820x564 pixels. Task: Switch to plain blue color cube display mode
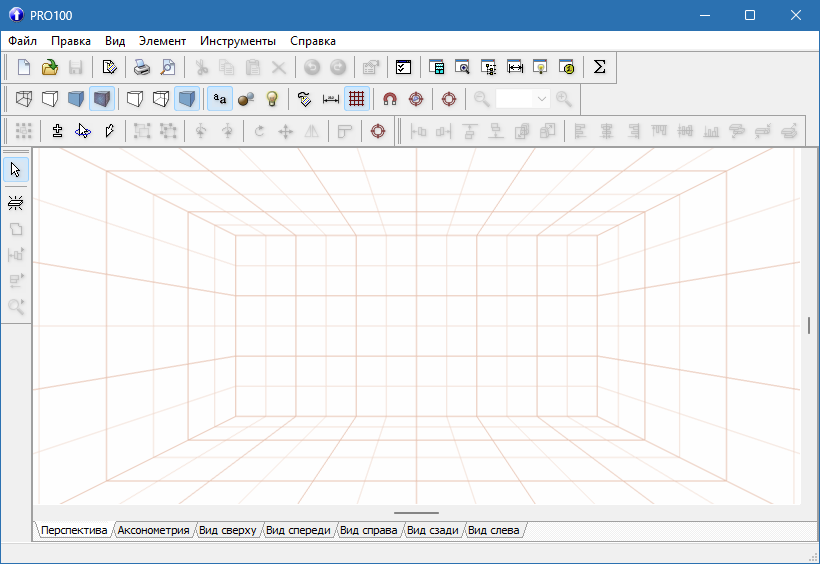coord(76,99)
